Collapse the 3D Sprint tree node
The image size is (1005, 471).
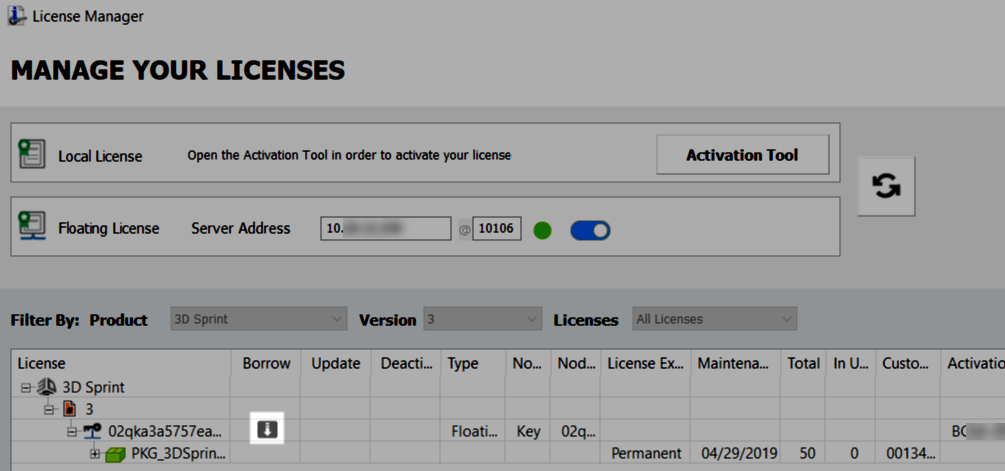pyautogui.click(x=26, y=387)
